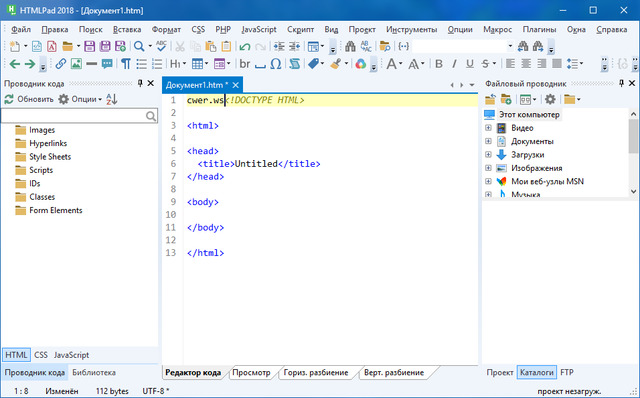Click the Insert image icon

pyautogui.click(x=76, y=64)
